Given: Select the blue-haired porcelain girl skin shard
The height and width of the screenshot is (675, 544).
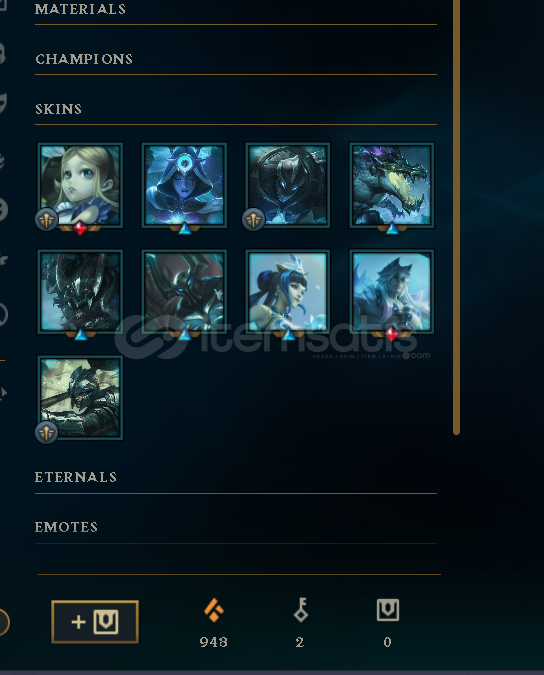Looking at the screenshot, I should (288, 291).
